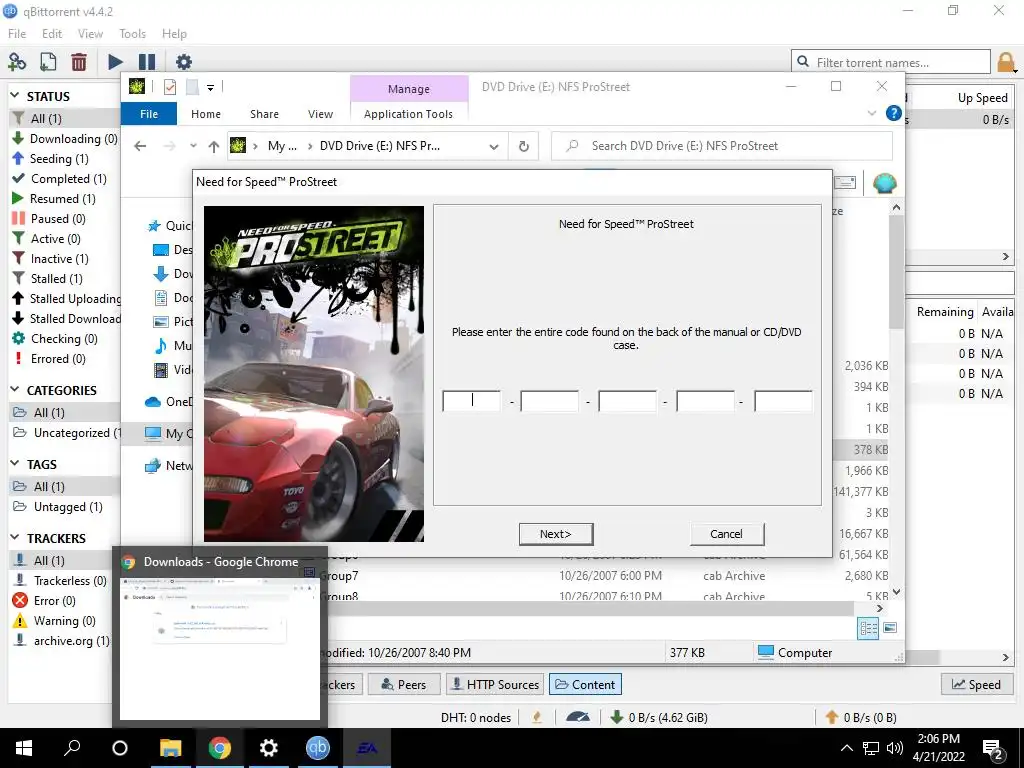Click the alternative speed limits speedometer icon
The image size is (1024, 768).
coord(578,717)
